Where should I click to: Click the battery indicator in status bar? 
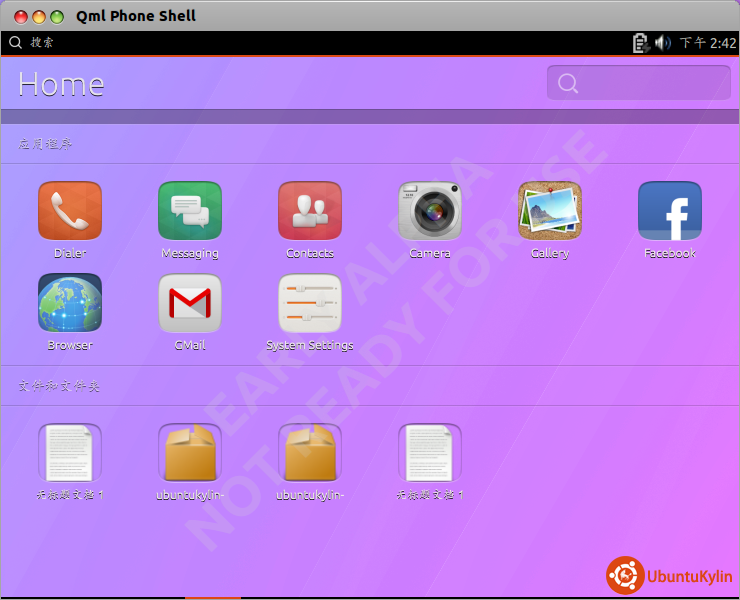click(641, 43)
